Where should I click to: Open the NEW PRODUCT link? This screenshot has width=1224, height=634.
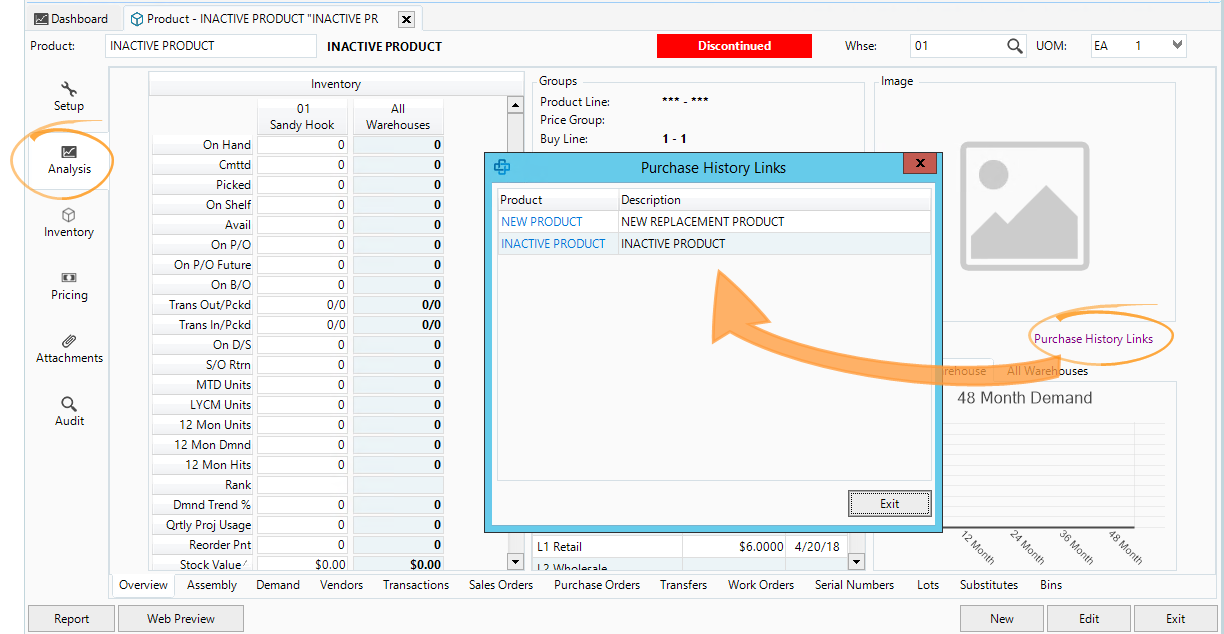(541, 222)
